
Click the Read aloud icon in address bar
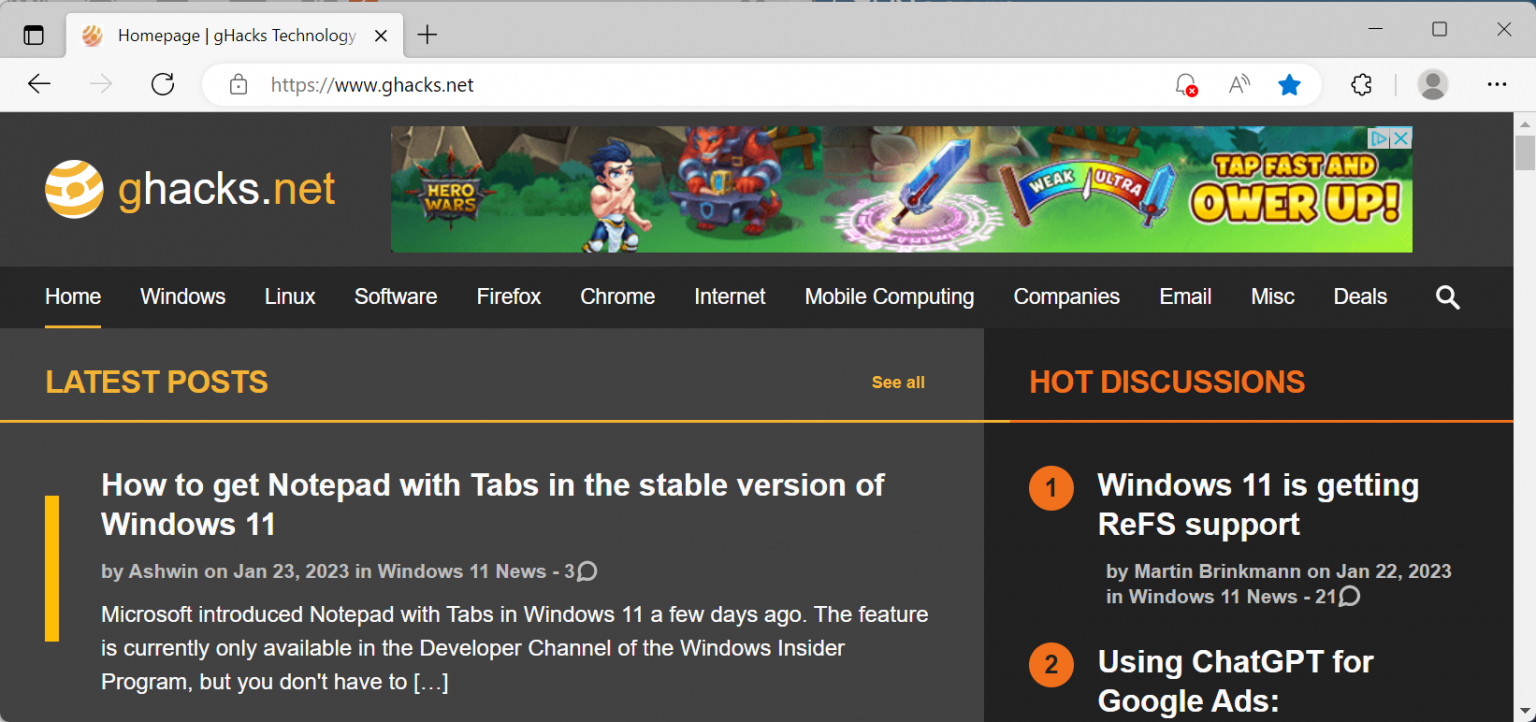pos(1239,85)
